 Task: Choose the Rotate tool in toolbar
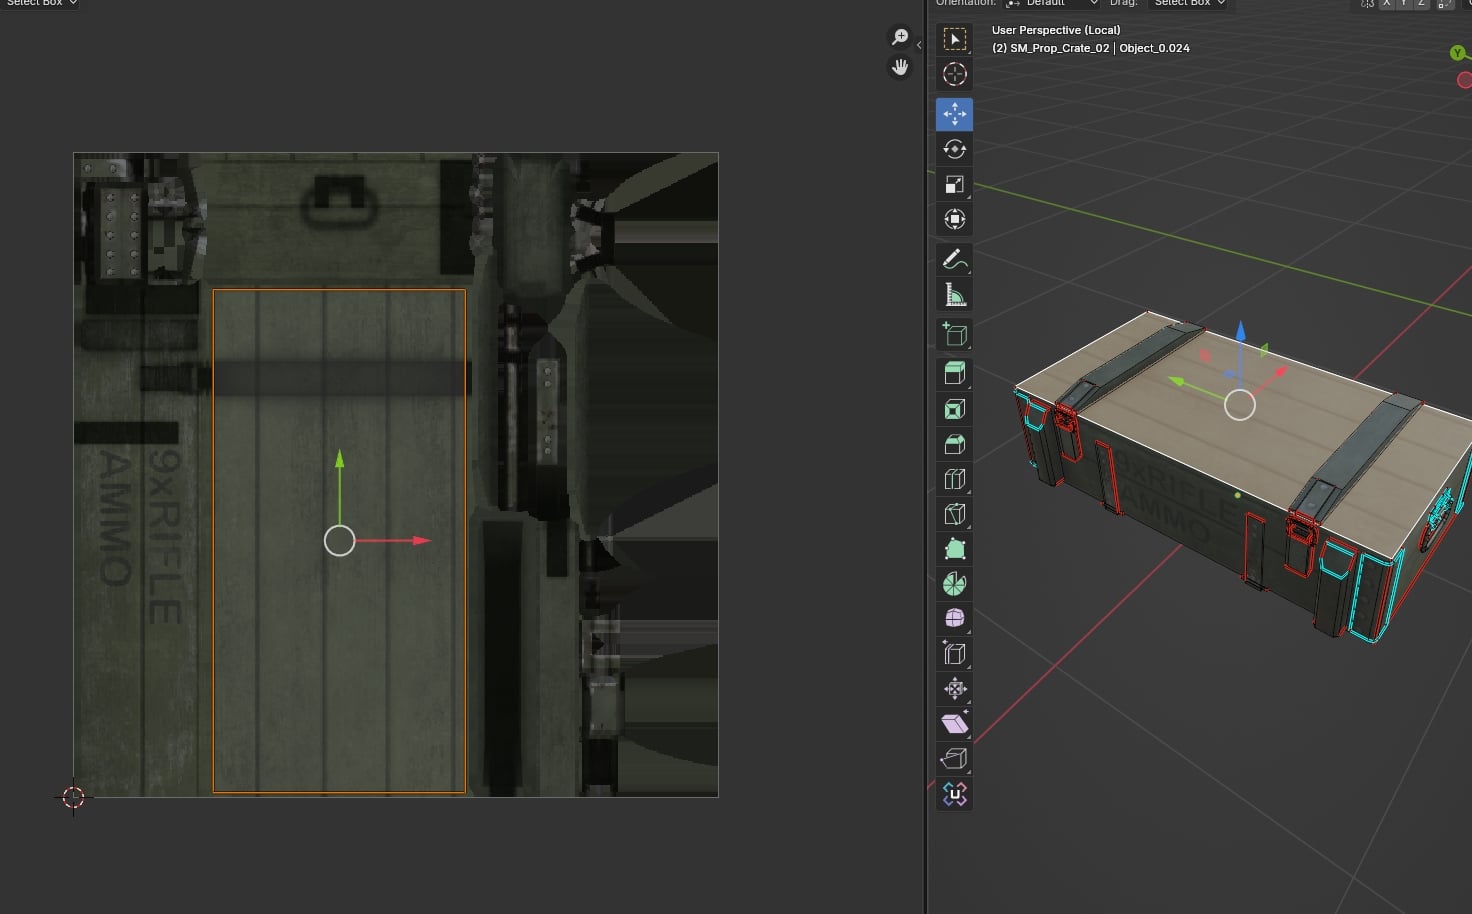point(954,149)
